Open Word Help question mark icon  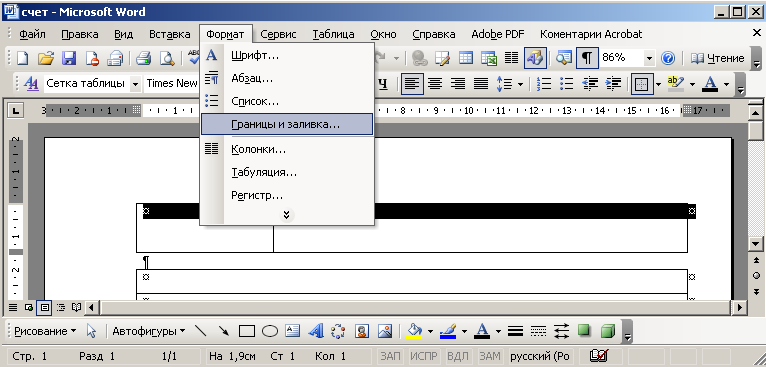pos(668,58)
